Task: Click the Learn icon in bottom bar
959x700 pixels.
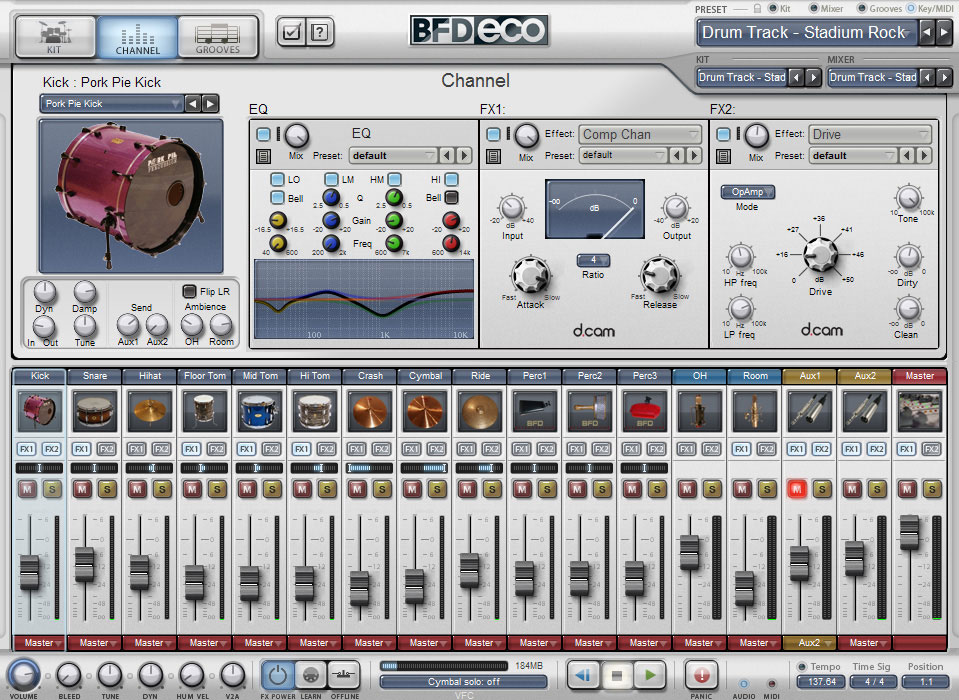Action: (x=311, y=674)
